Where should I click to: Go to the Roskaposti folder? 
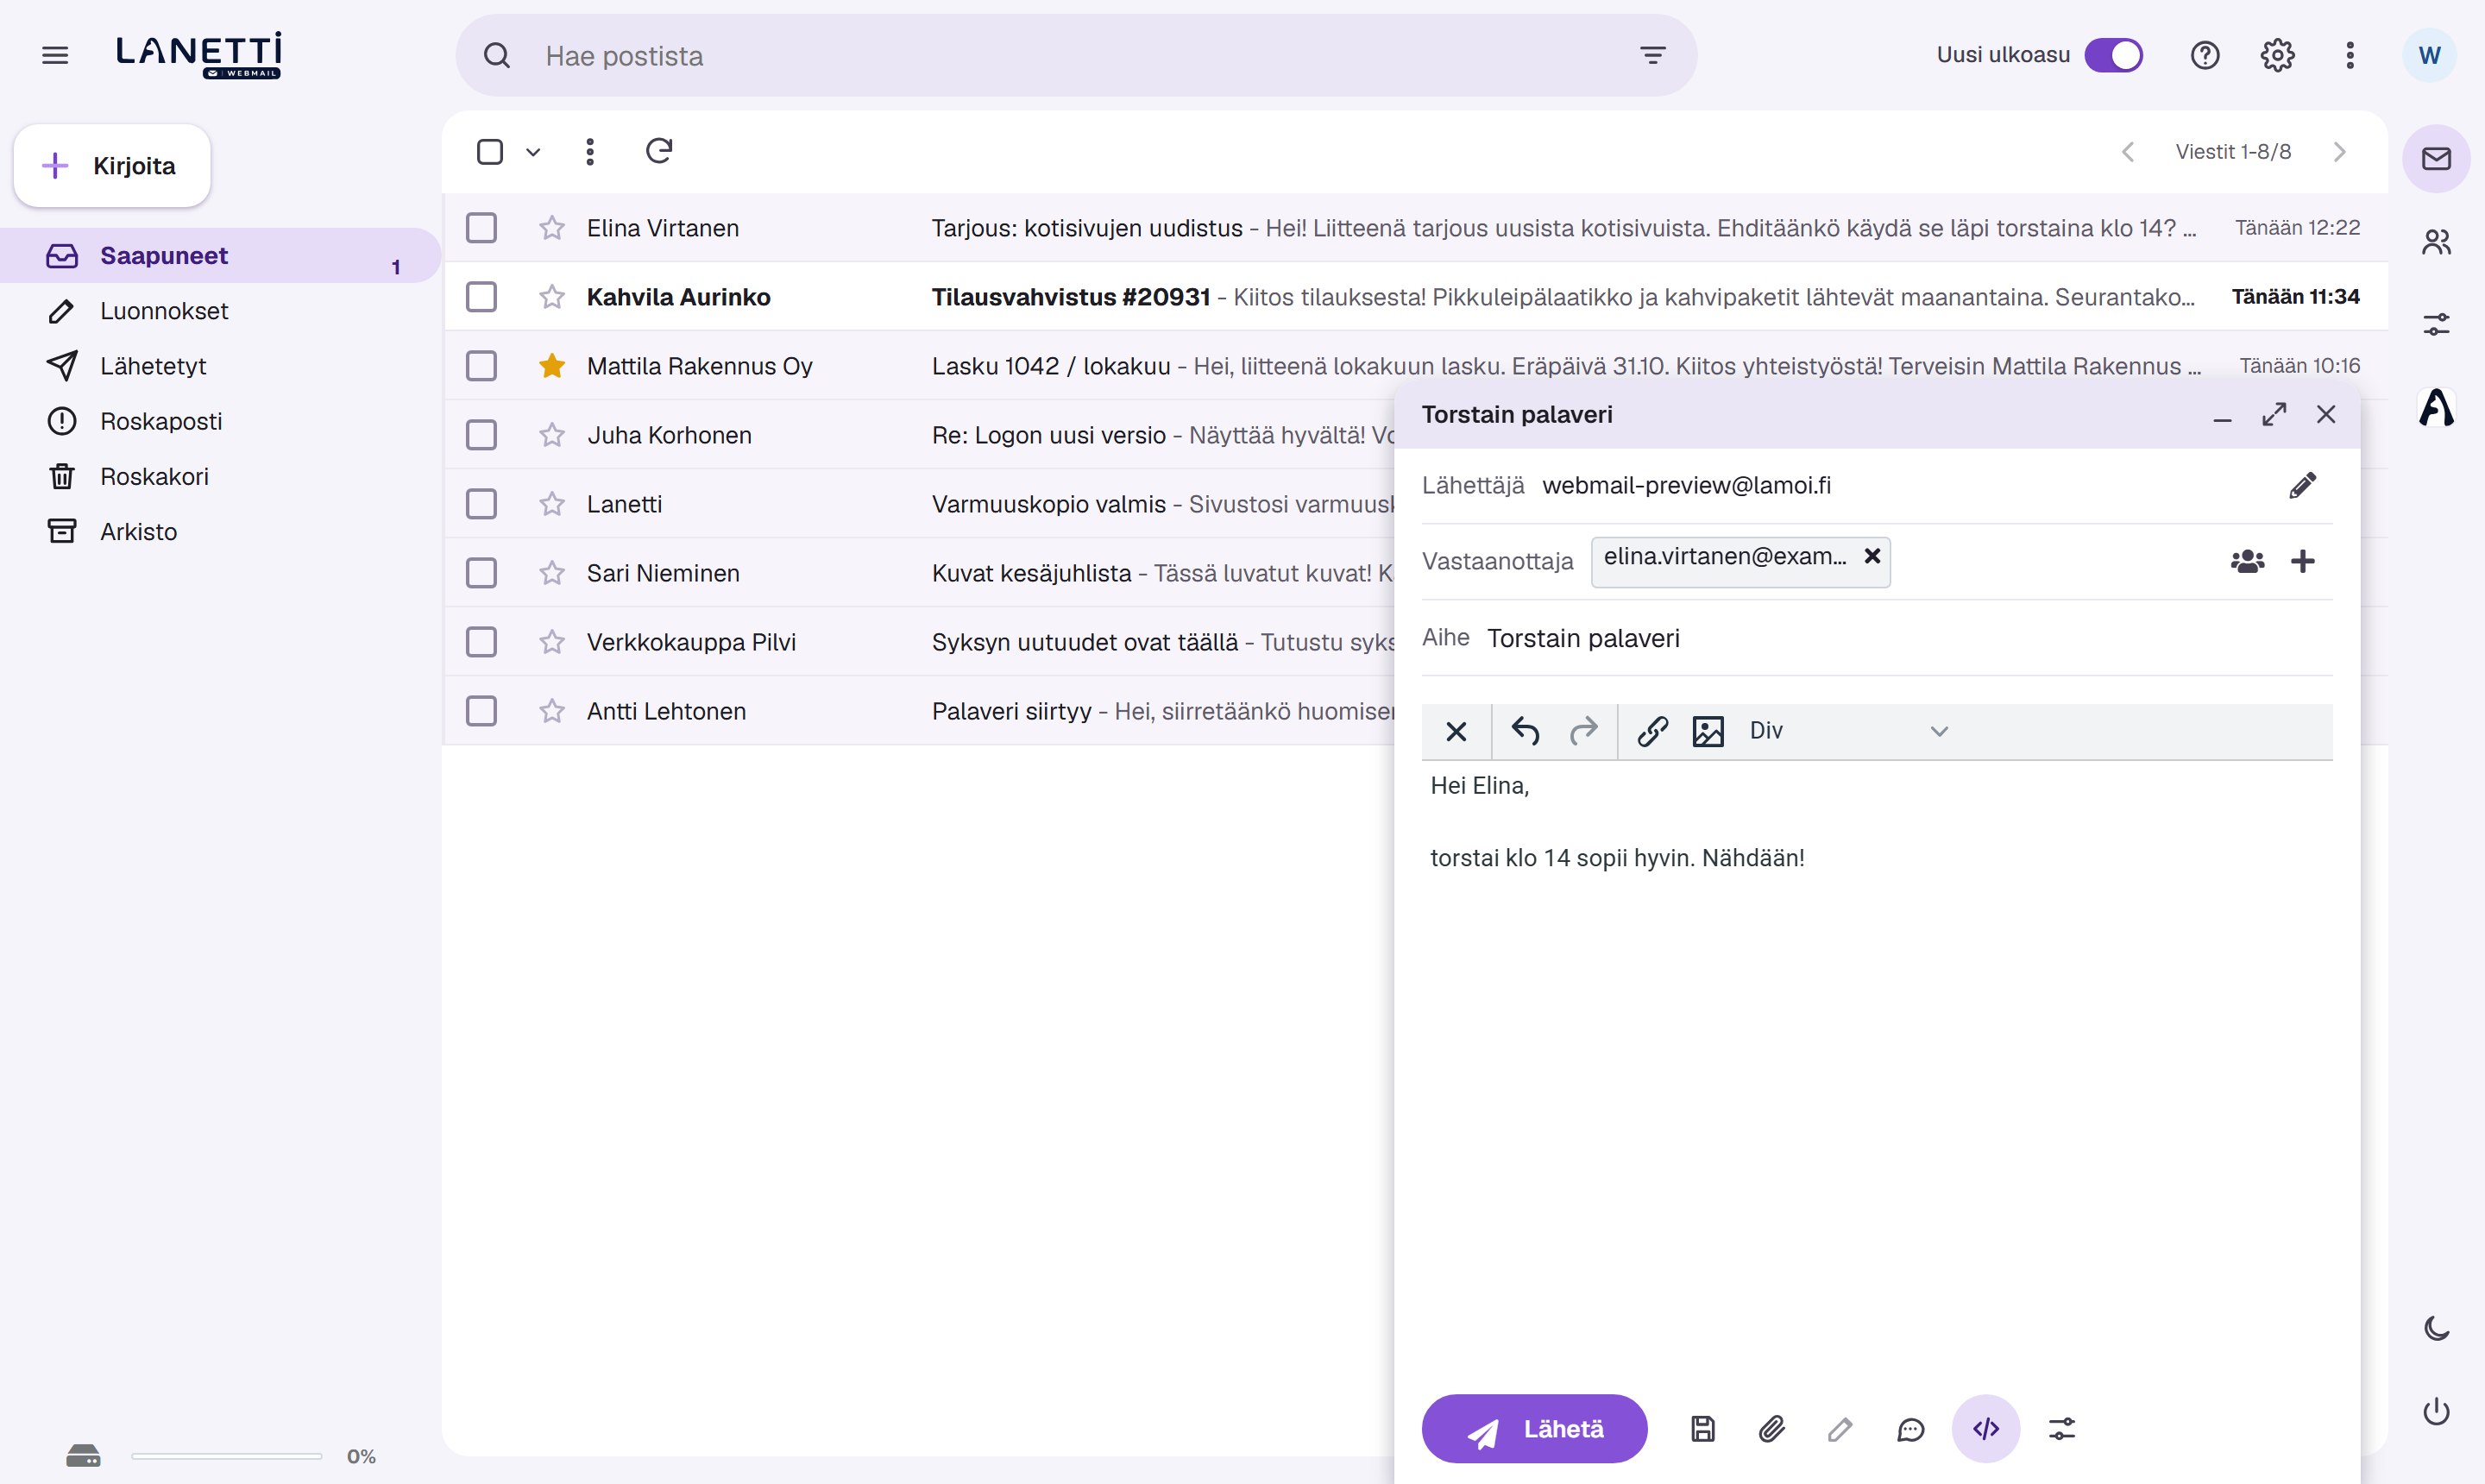tap(161, 421)
